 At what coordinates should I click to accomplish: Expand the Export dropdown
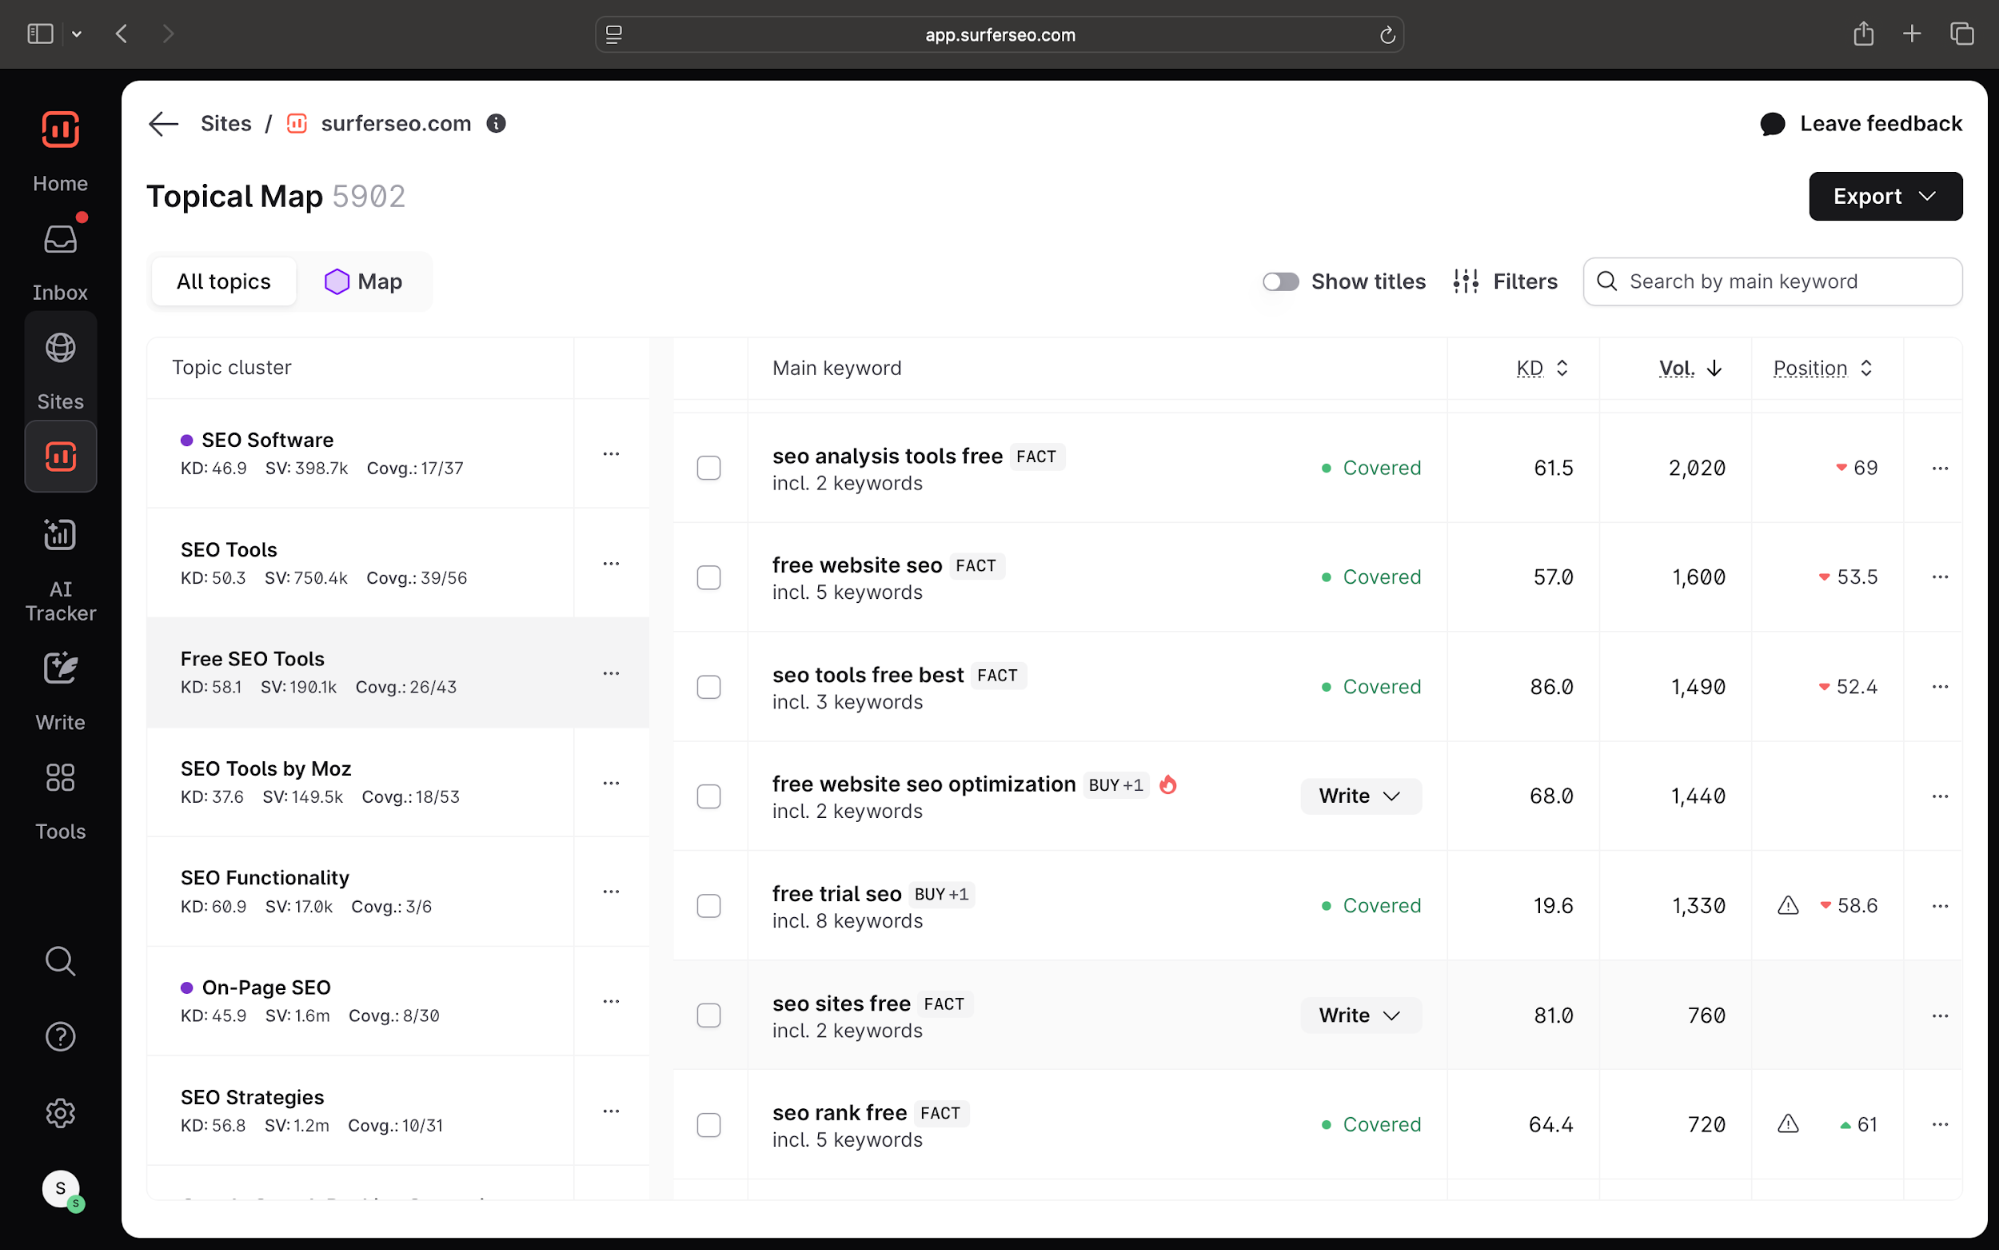(x=1884, y=196)
